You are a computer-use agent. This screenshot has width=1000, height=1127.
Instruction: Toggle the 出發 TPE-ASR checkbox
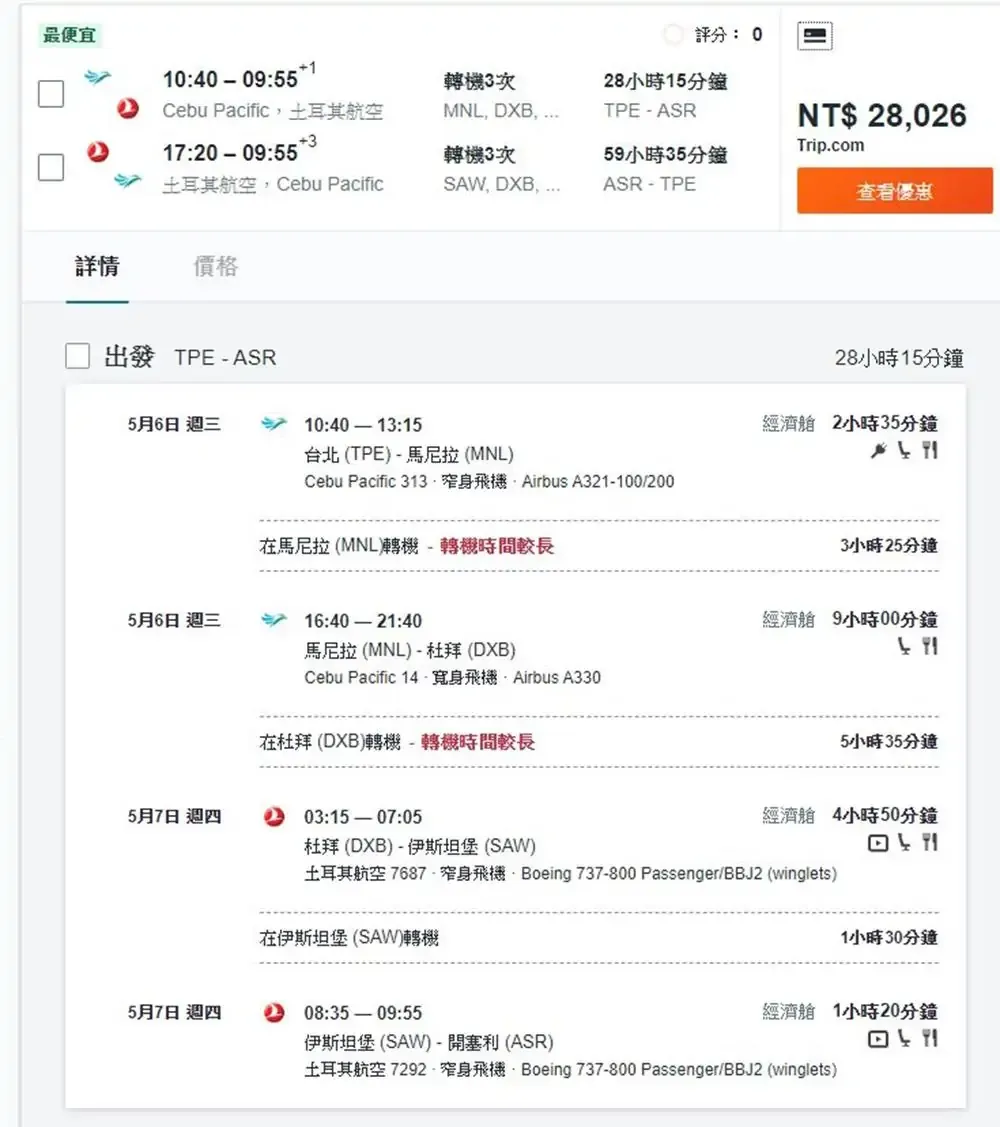tap(77, 356)
